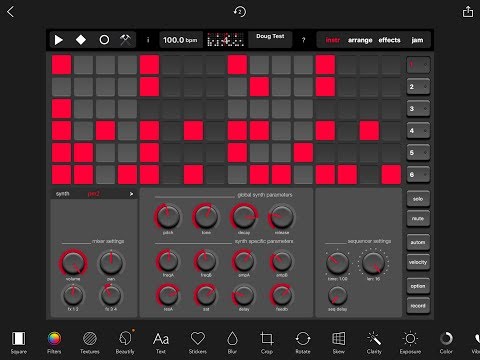480x360 pixels.
Task: Click the option button
Action: click(x=418, y=286)
